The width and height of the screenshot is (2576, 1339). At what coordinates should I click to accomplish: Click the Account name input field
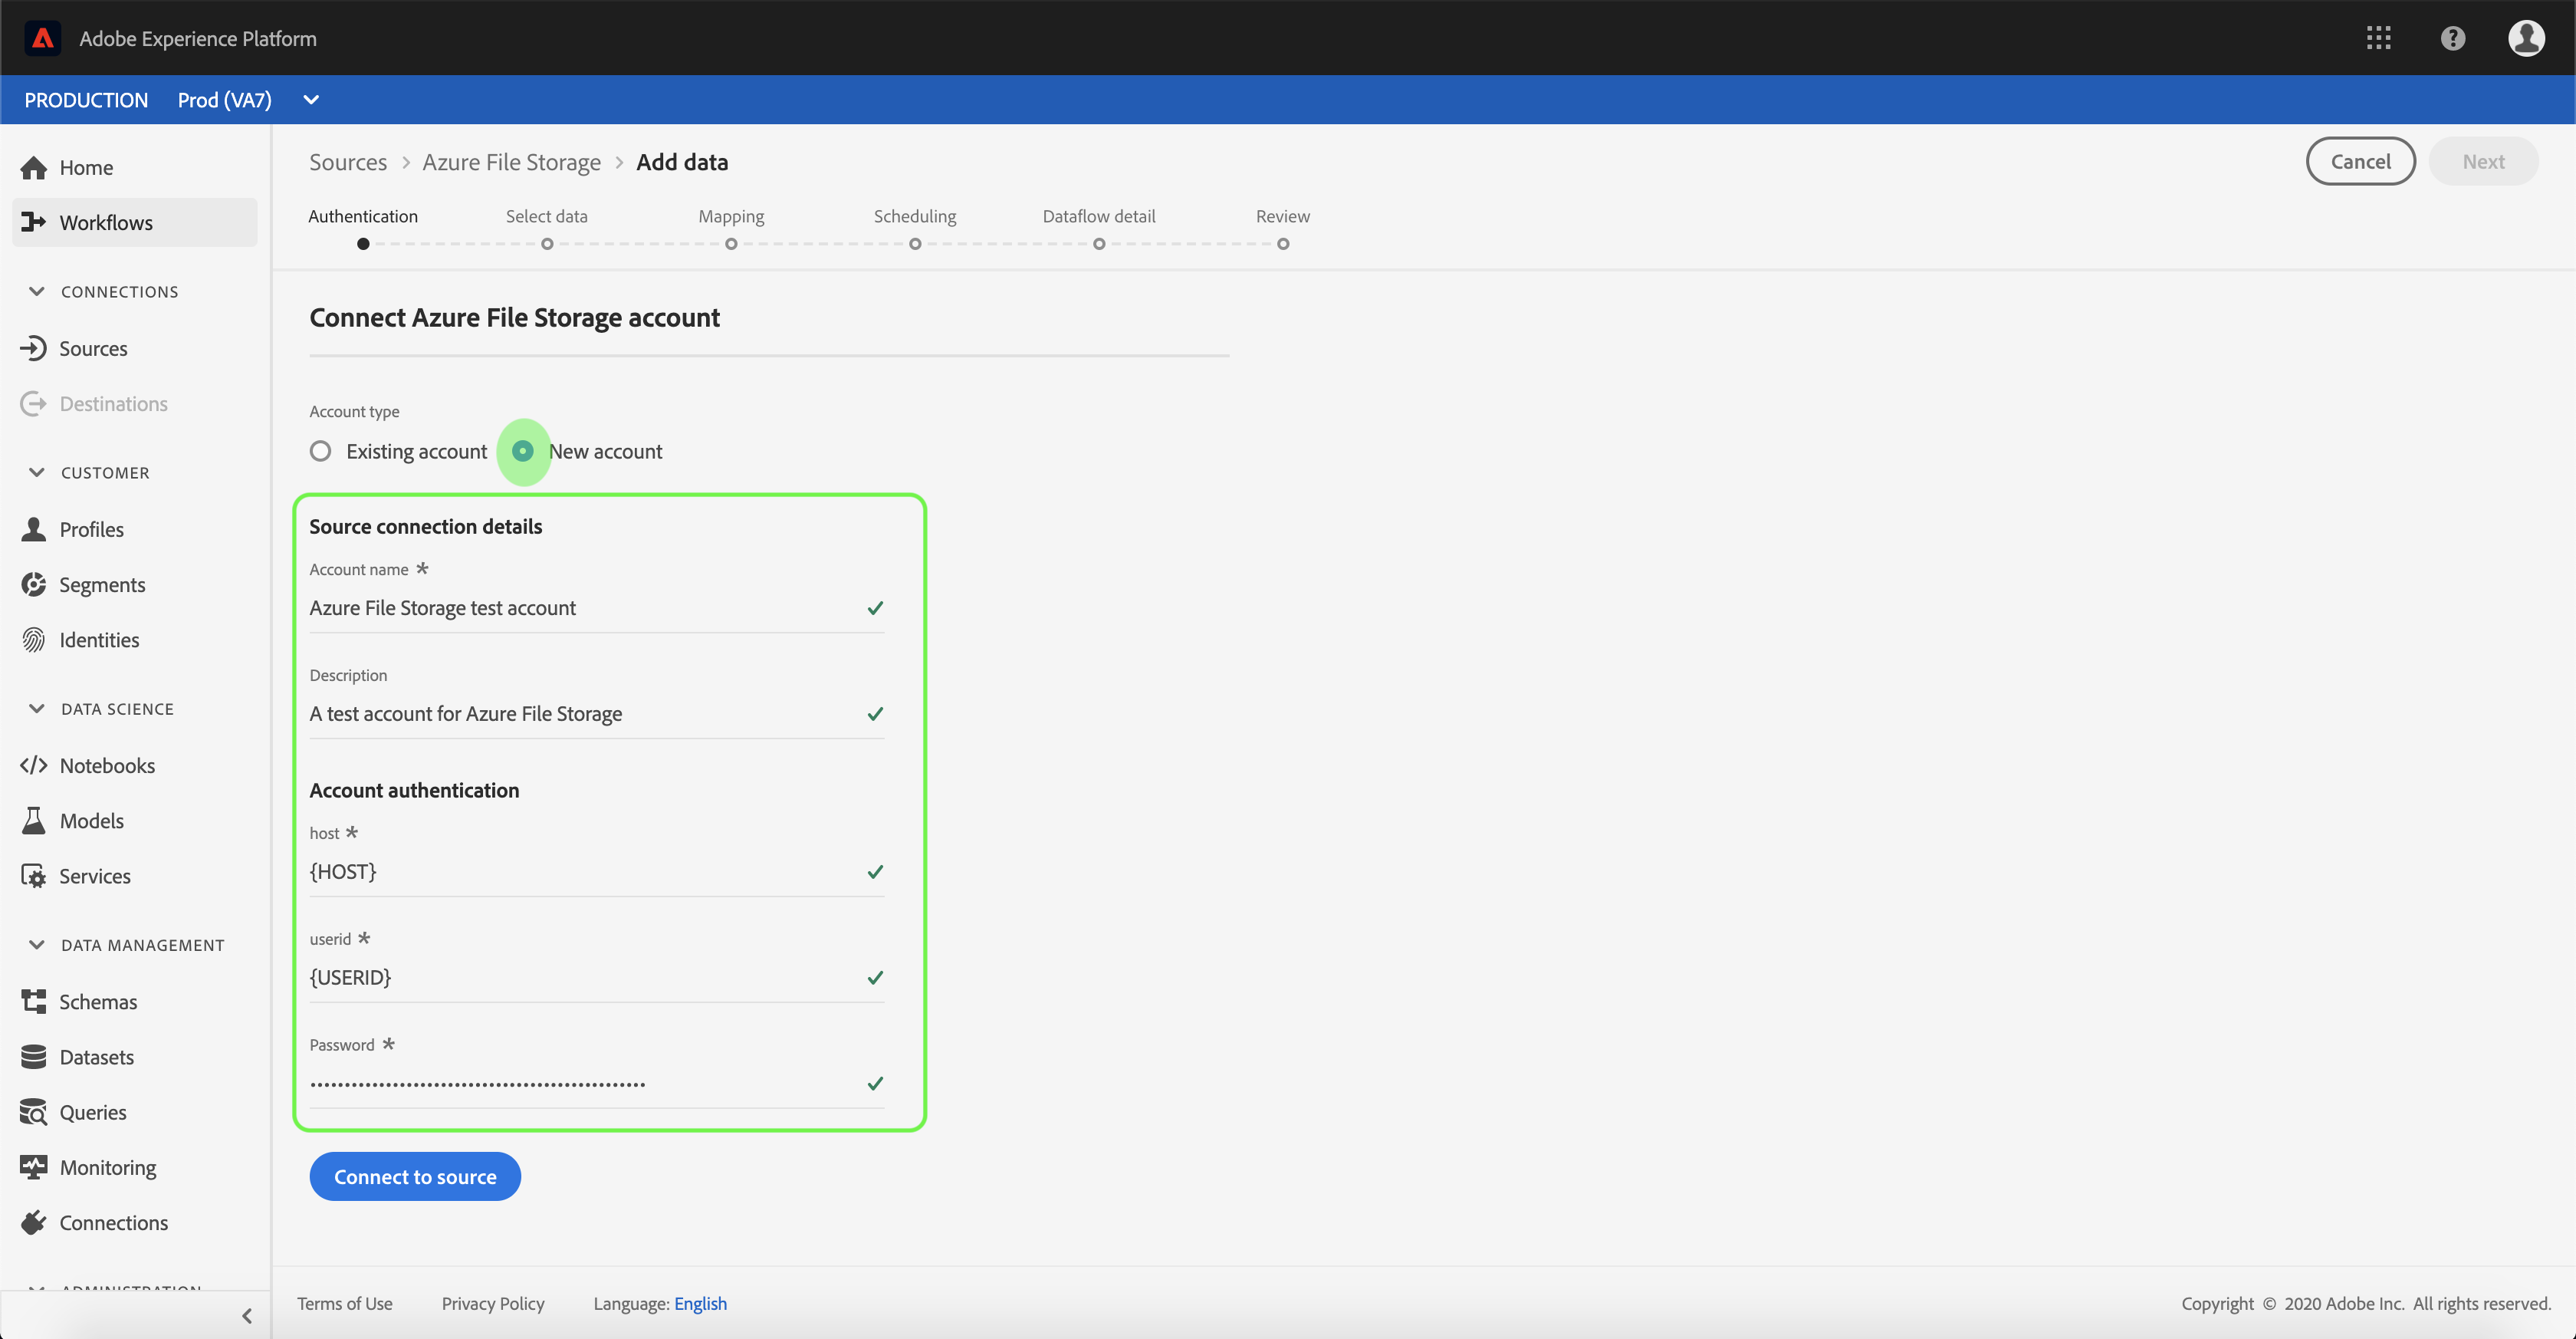point(580,608)
